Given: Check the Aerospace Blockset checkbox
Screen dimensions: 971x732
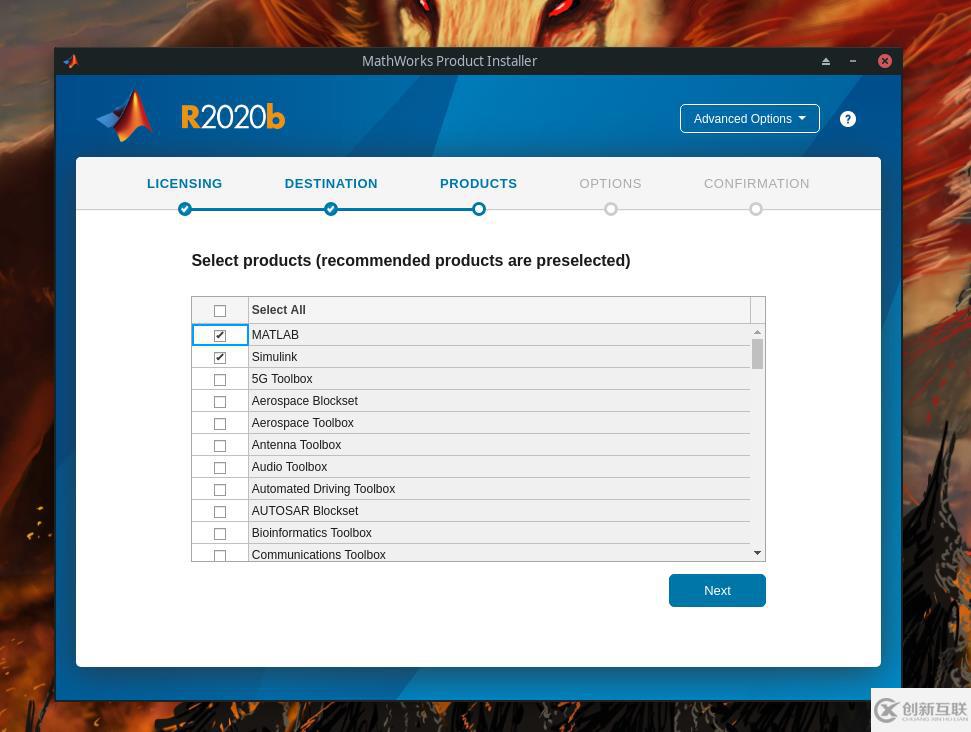Looking at the screenshot, I should (x=220, y=402).
